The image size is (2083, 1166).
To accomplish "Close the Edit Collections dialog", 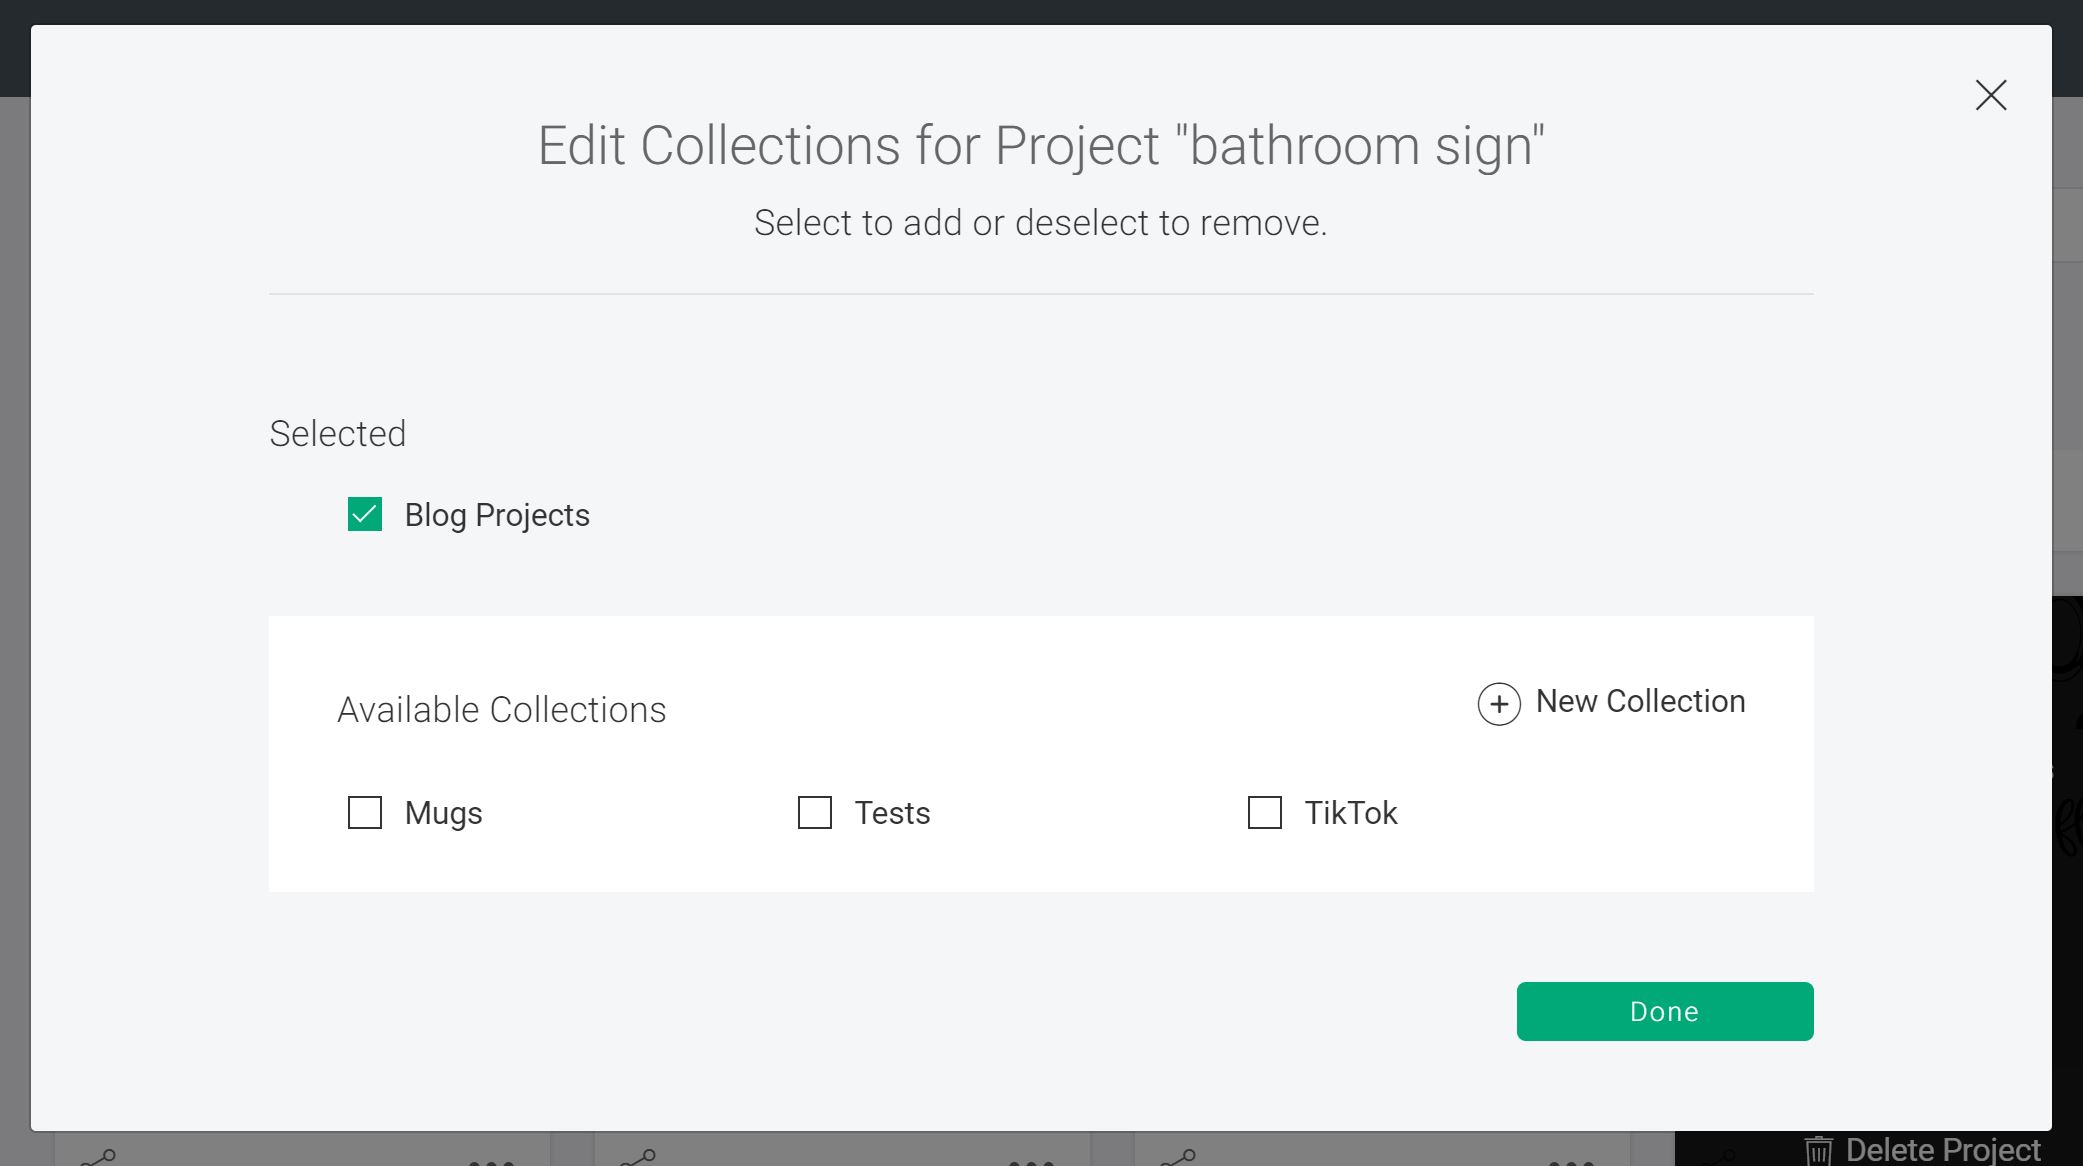I will click(x=1990, y=95).
